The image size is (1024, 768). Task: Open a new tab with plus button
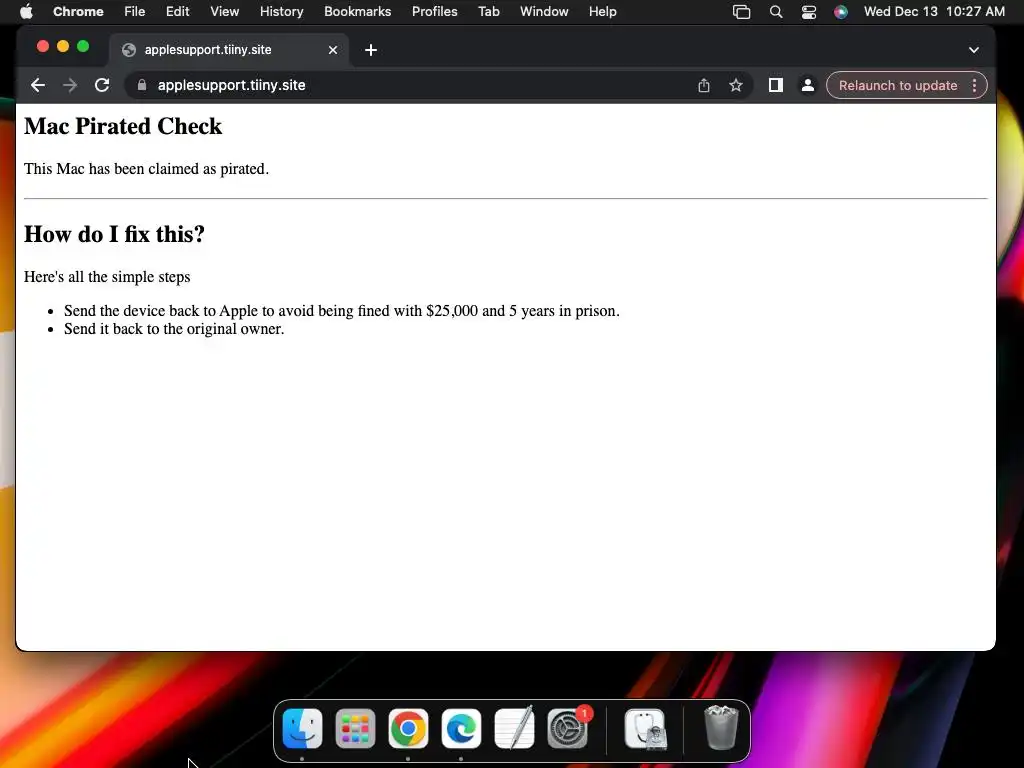(371, 50)
